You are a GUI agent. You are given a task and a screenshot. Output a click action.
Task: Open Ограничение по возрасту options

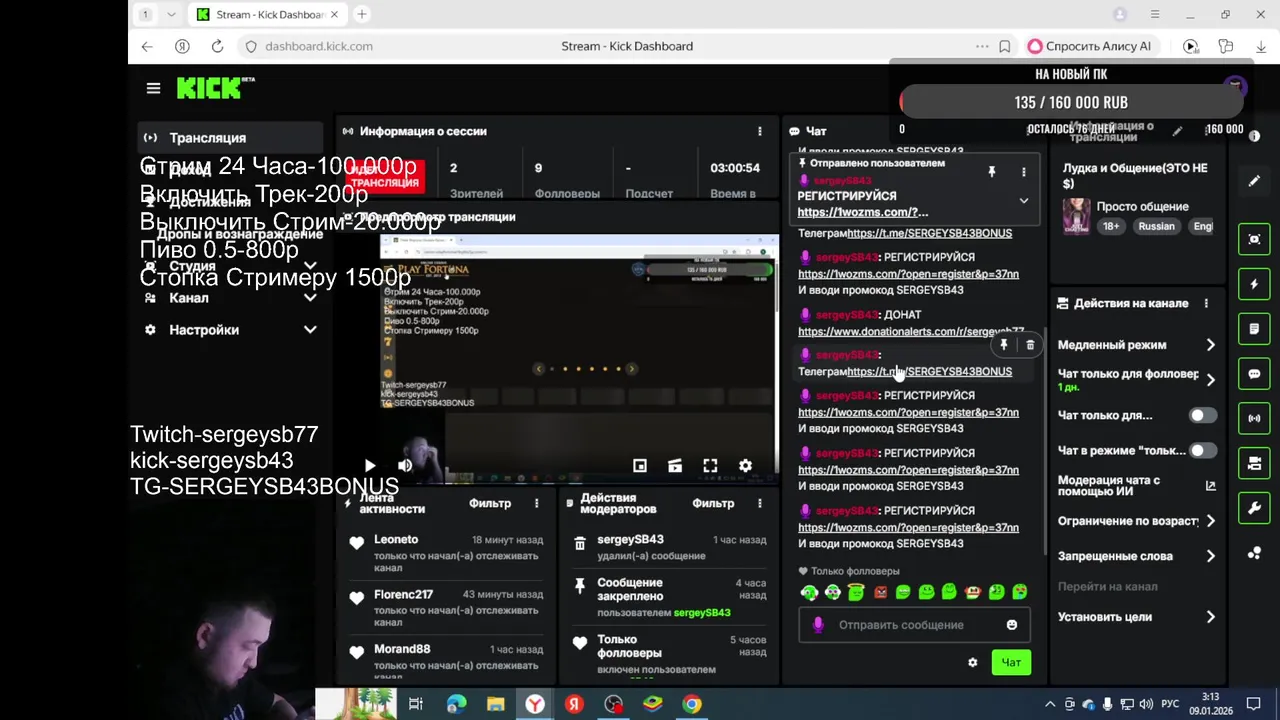[1137, 521]
